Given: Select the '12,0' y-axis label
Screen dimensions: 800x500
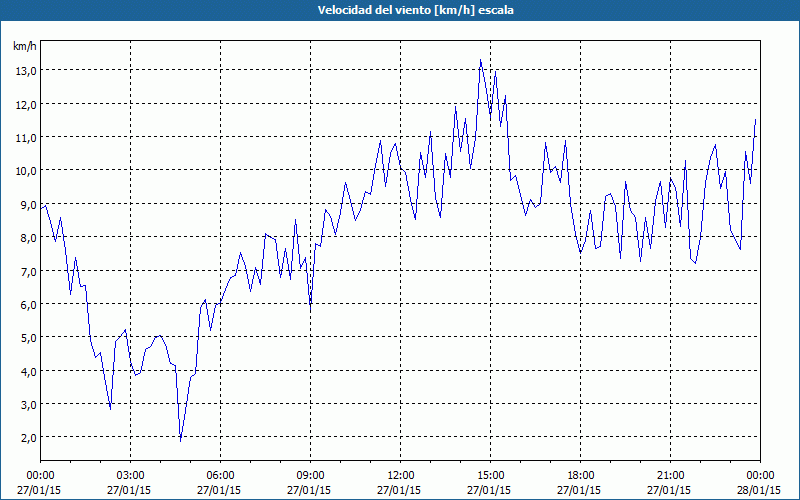Looking at the screenshot, I should tap(26, 105).
